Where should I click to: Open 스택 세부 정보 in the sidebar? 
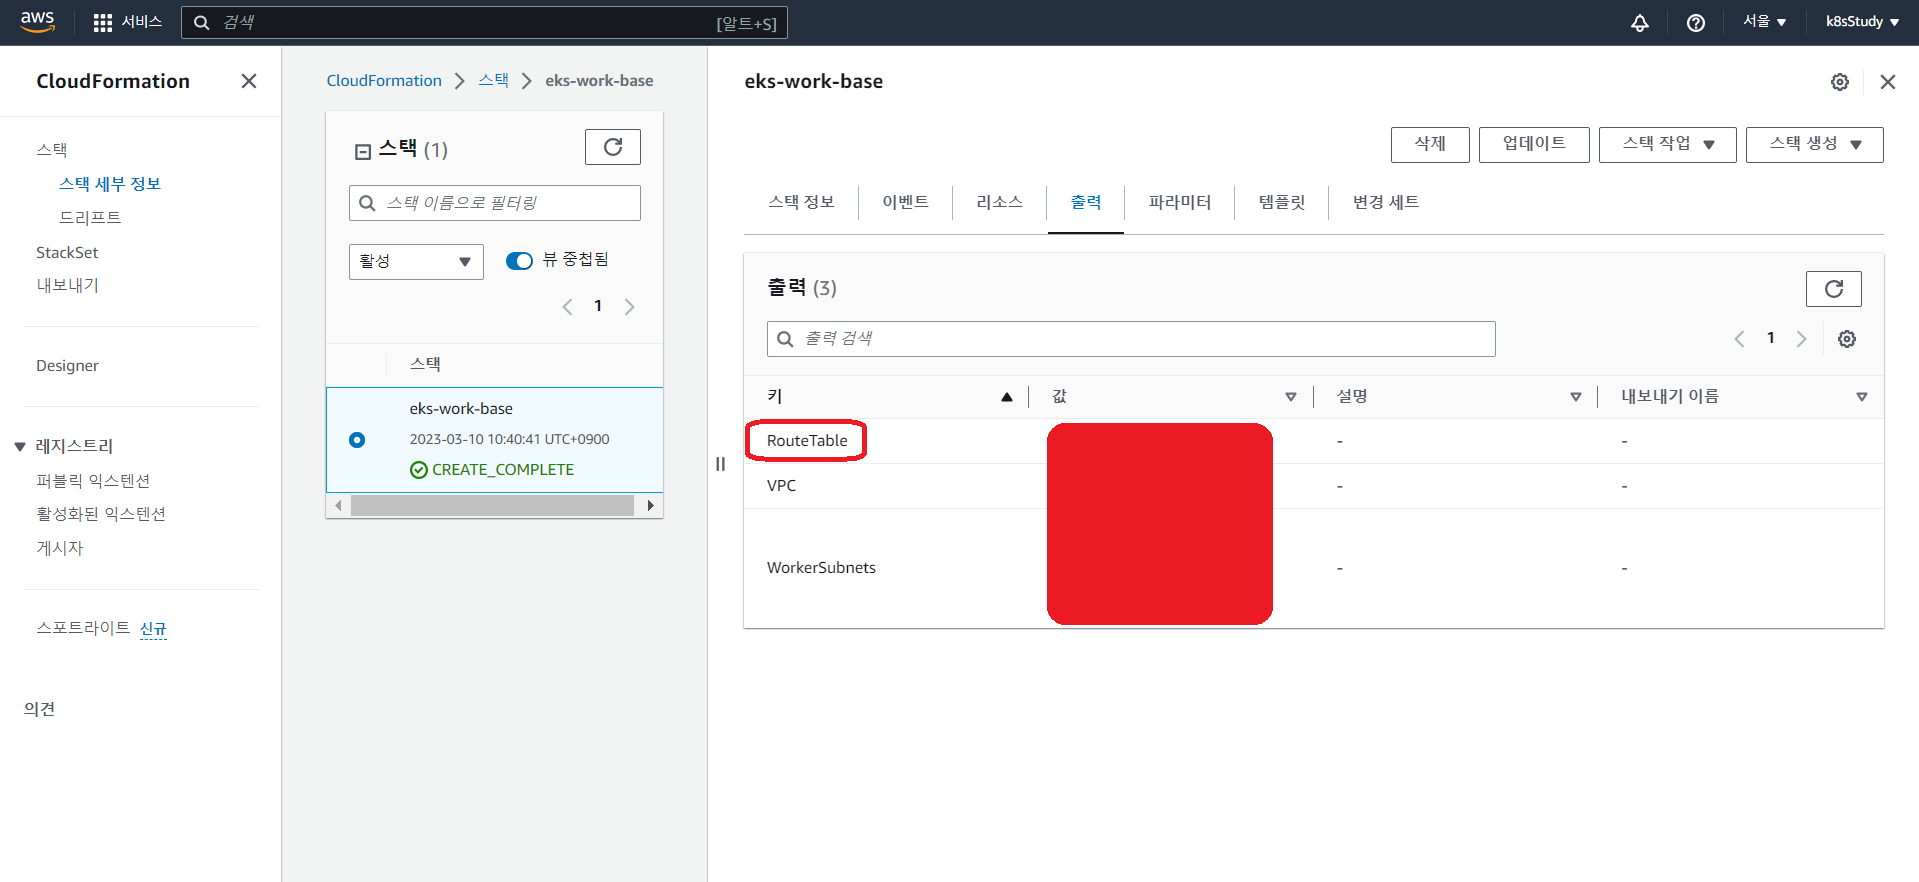(110, 184)
